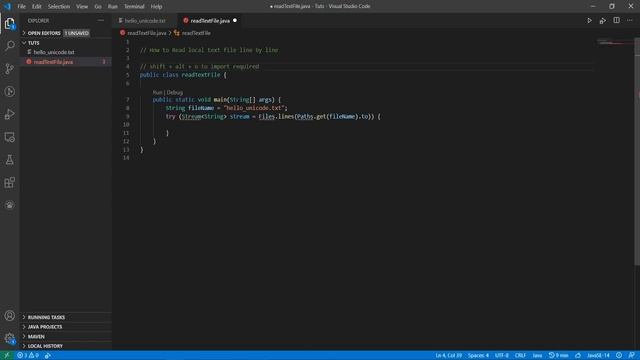Place cursor on the fileName string line
Screen dimensions: 640x360
[x=227, y=108]
